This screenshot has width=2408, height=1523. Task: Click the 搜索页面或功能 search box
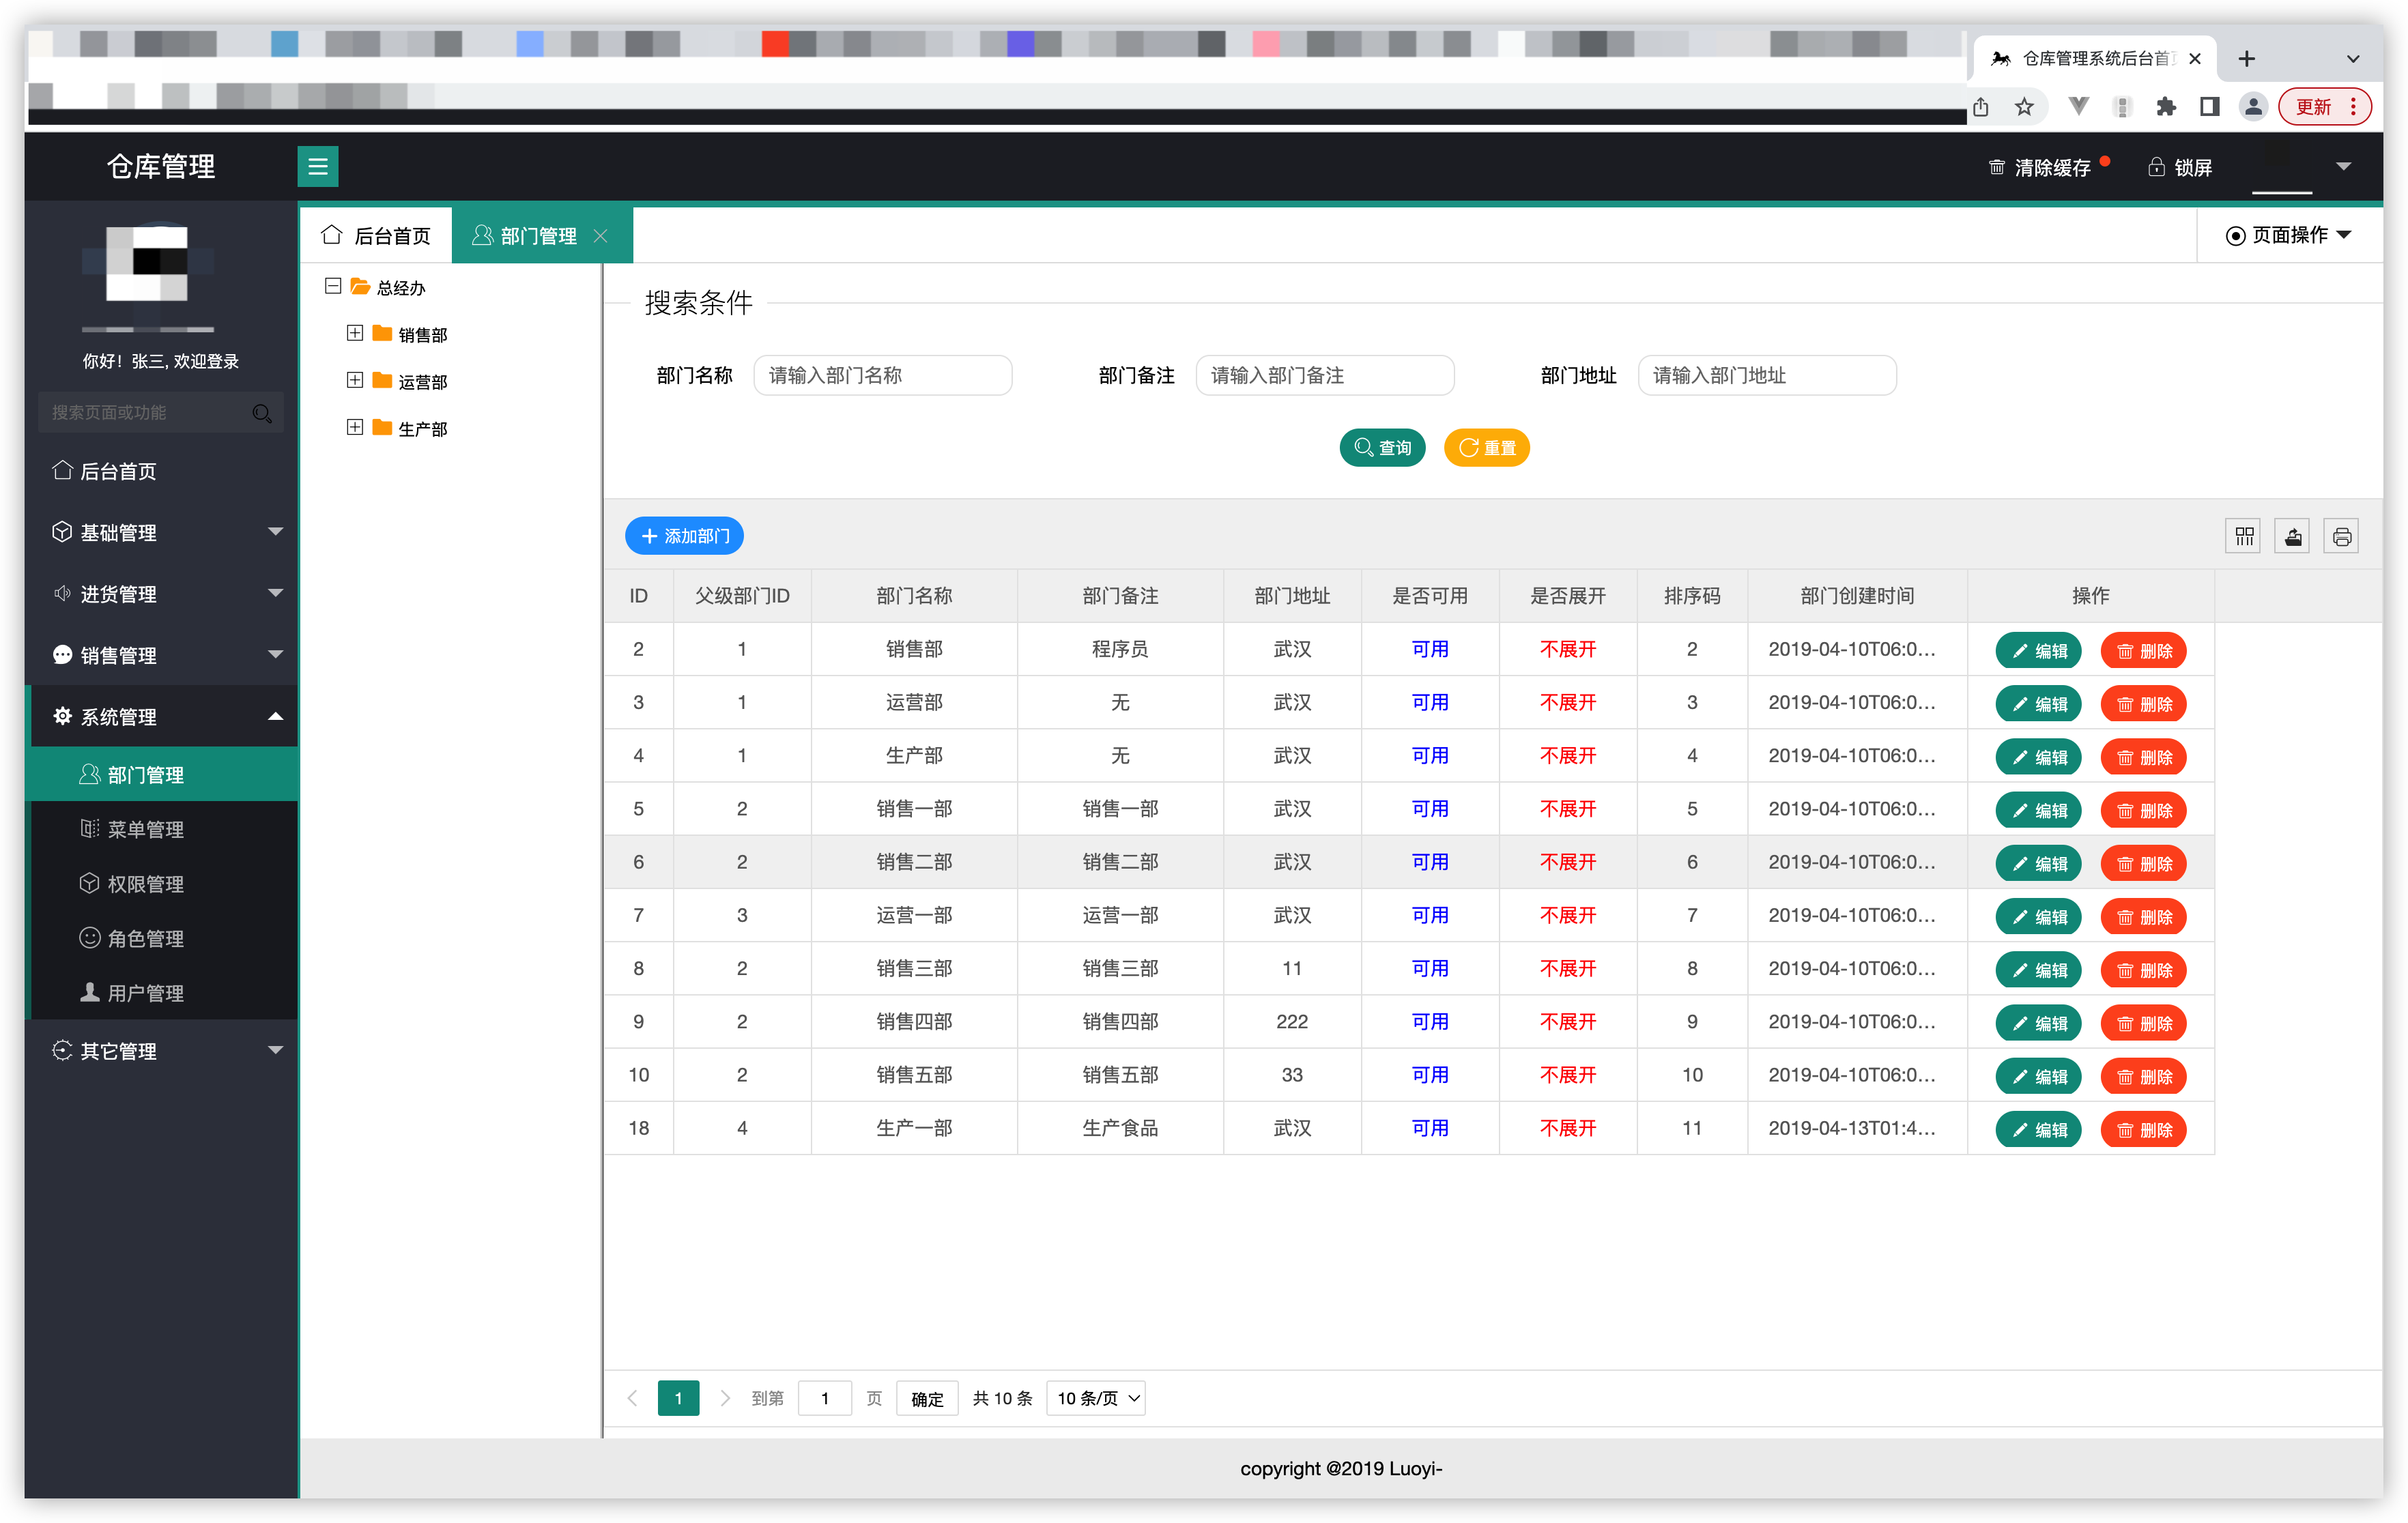click(x=160, y=413)
